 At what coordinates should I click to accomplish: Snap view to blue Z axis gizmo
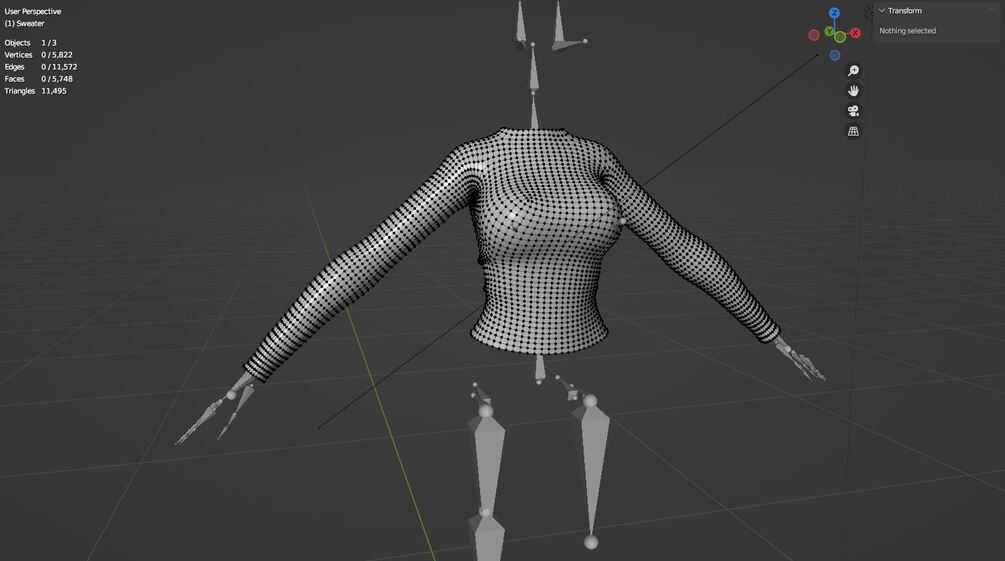coord(834,13)
